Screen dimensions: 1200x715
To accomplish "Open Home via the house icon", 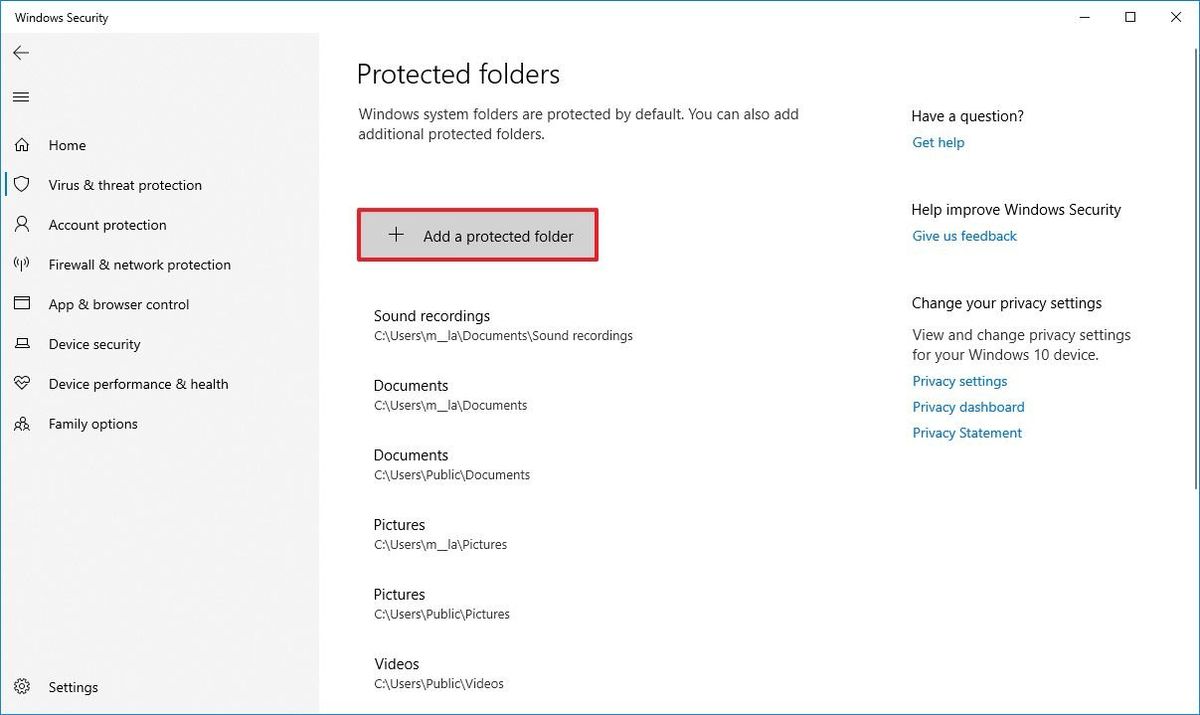I will 22,145.
